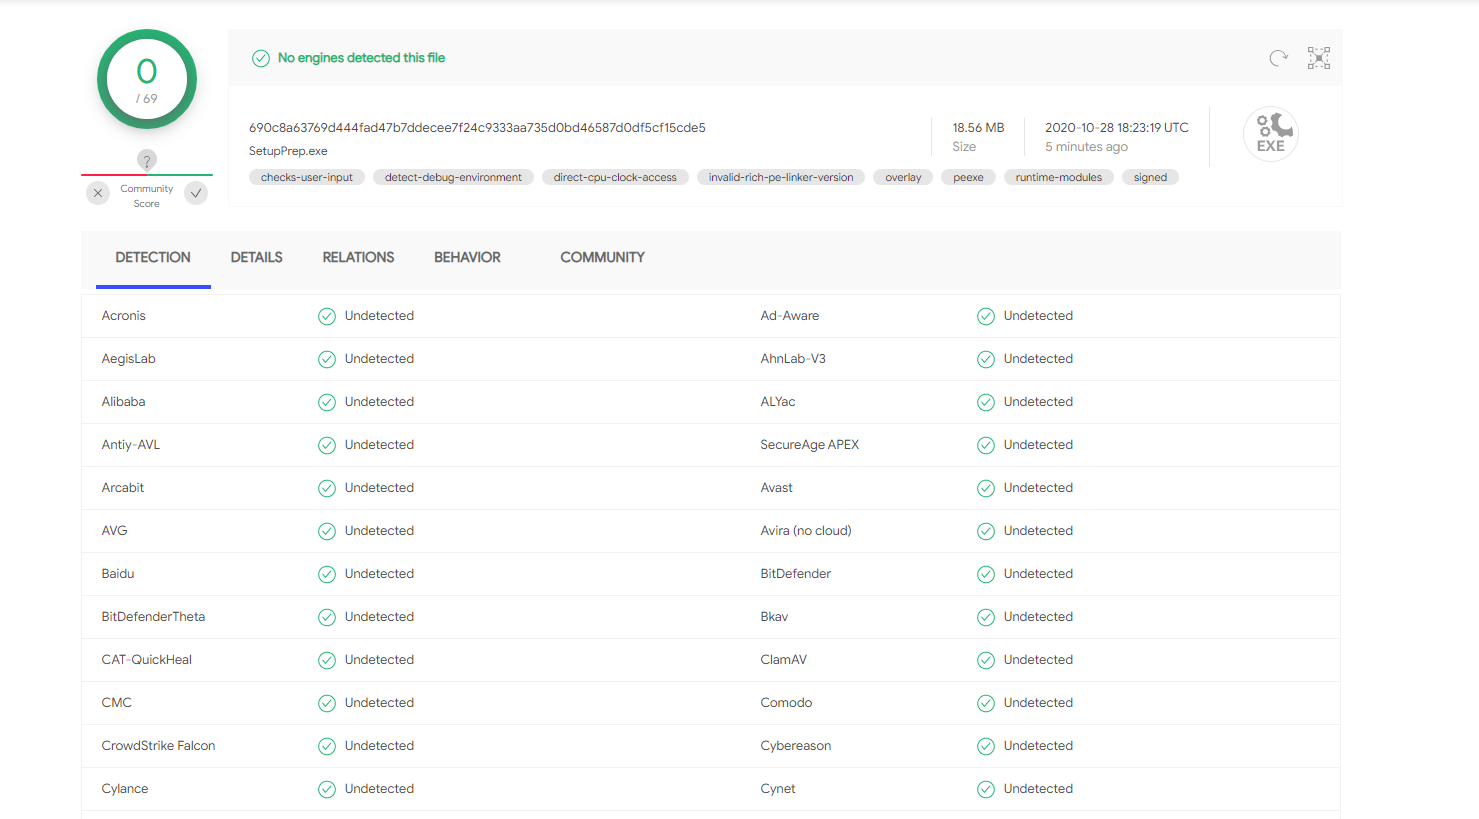Image resolution: width=1479 pixels, height=819 pixels.
Task: Vote malicious with community X icon
Action: [x=97, y=193]
